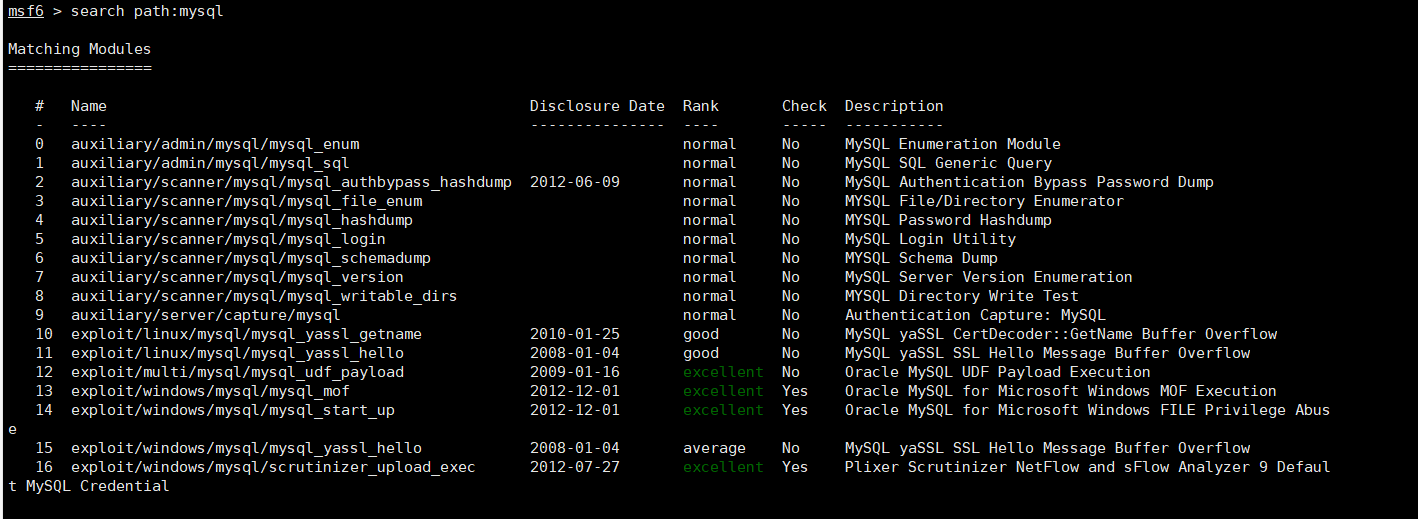Screen dimensions: 1418x519
Task: Click the 'Description' column header
Action: [x=894, y=106]
